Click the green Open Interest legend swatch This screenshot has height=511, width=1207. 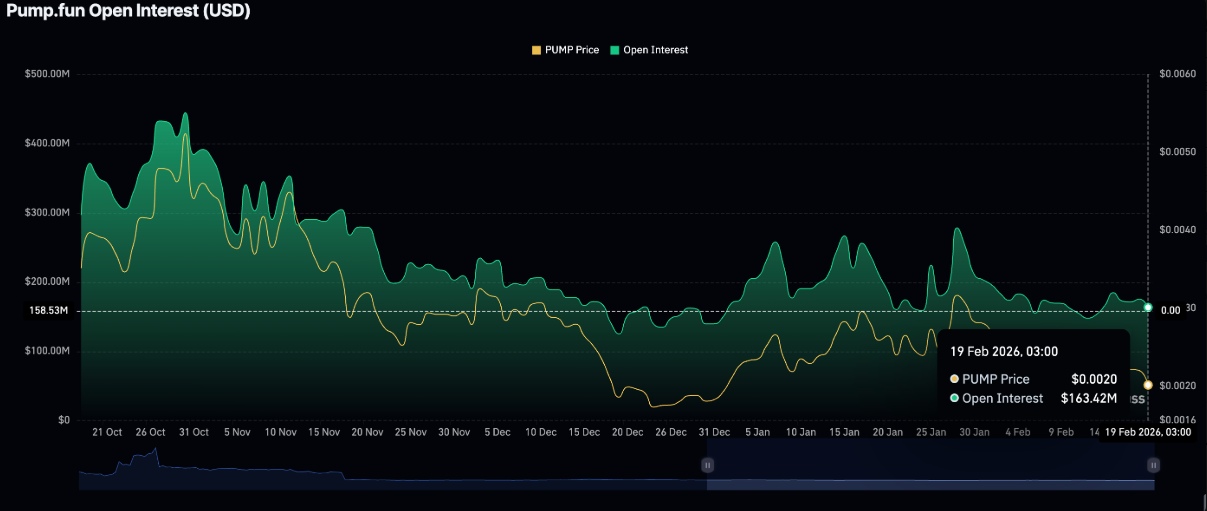pyautogui.click(x=615, y=49)
